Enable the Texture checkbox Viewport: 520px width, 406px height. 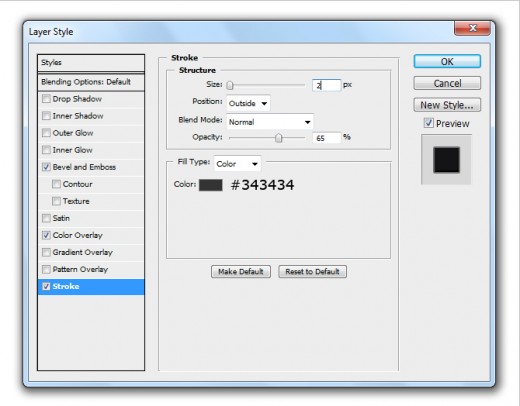(56, 201)
